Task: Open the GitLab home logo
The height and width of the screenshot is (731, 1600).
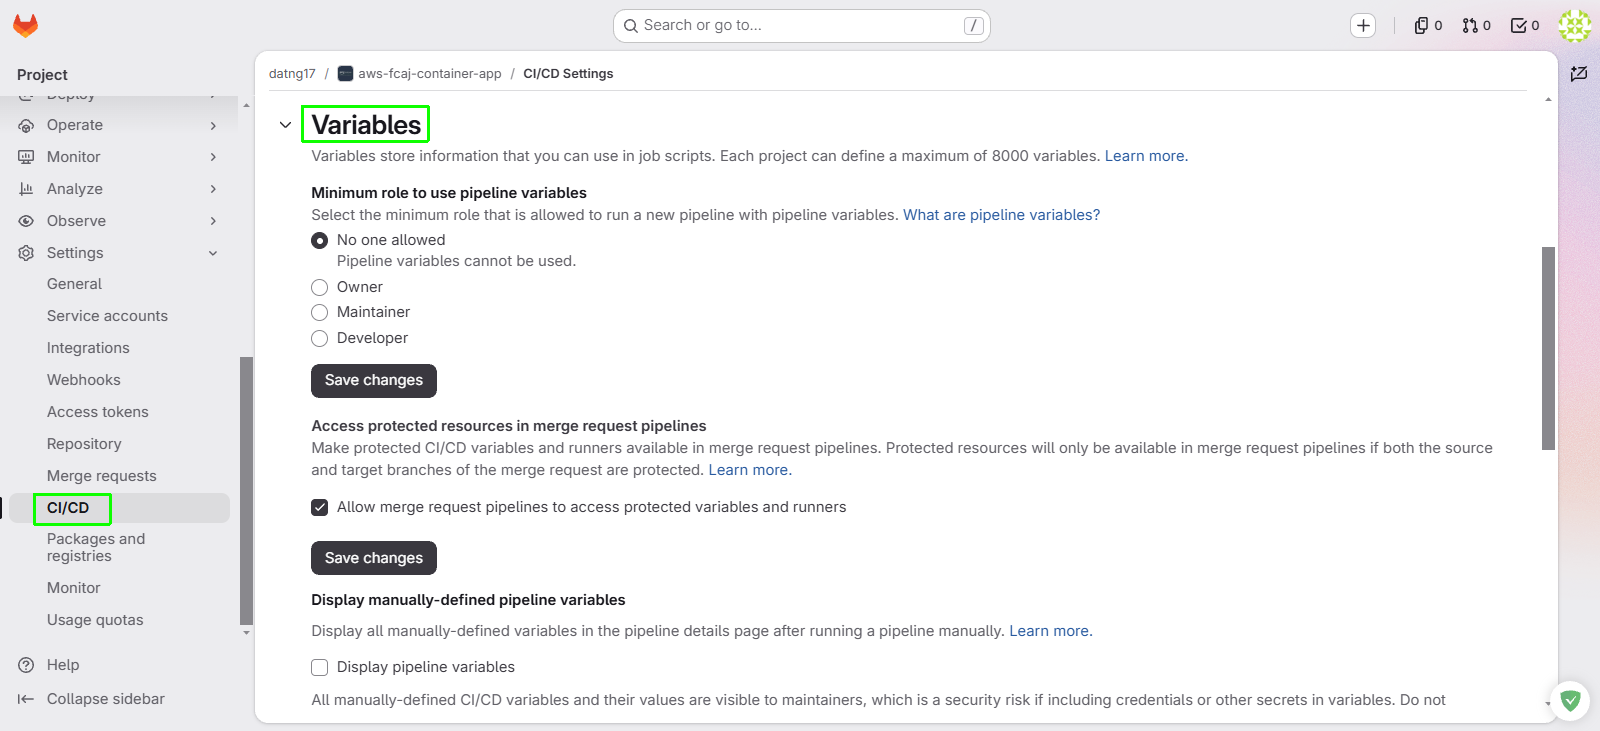Action: pyautogui.click(x=25, y=26)
